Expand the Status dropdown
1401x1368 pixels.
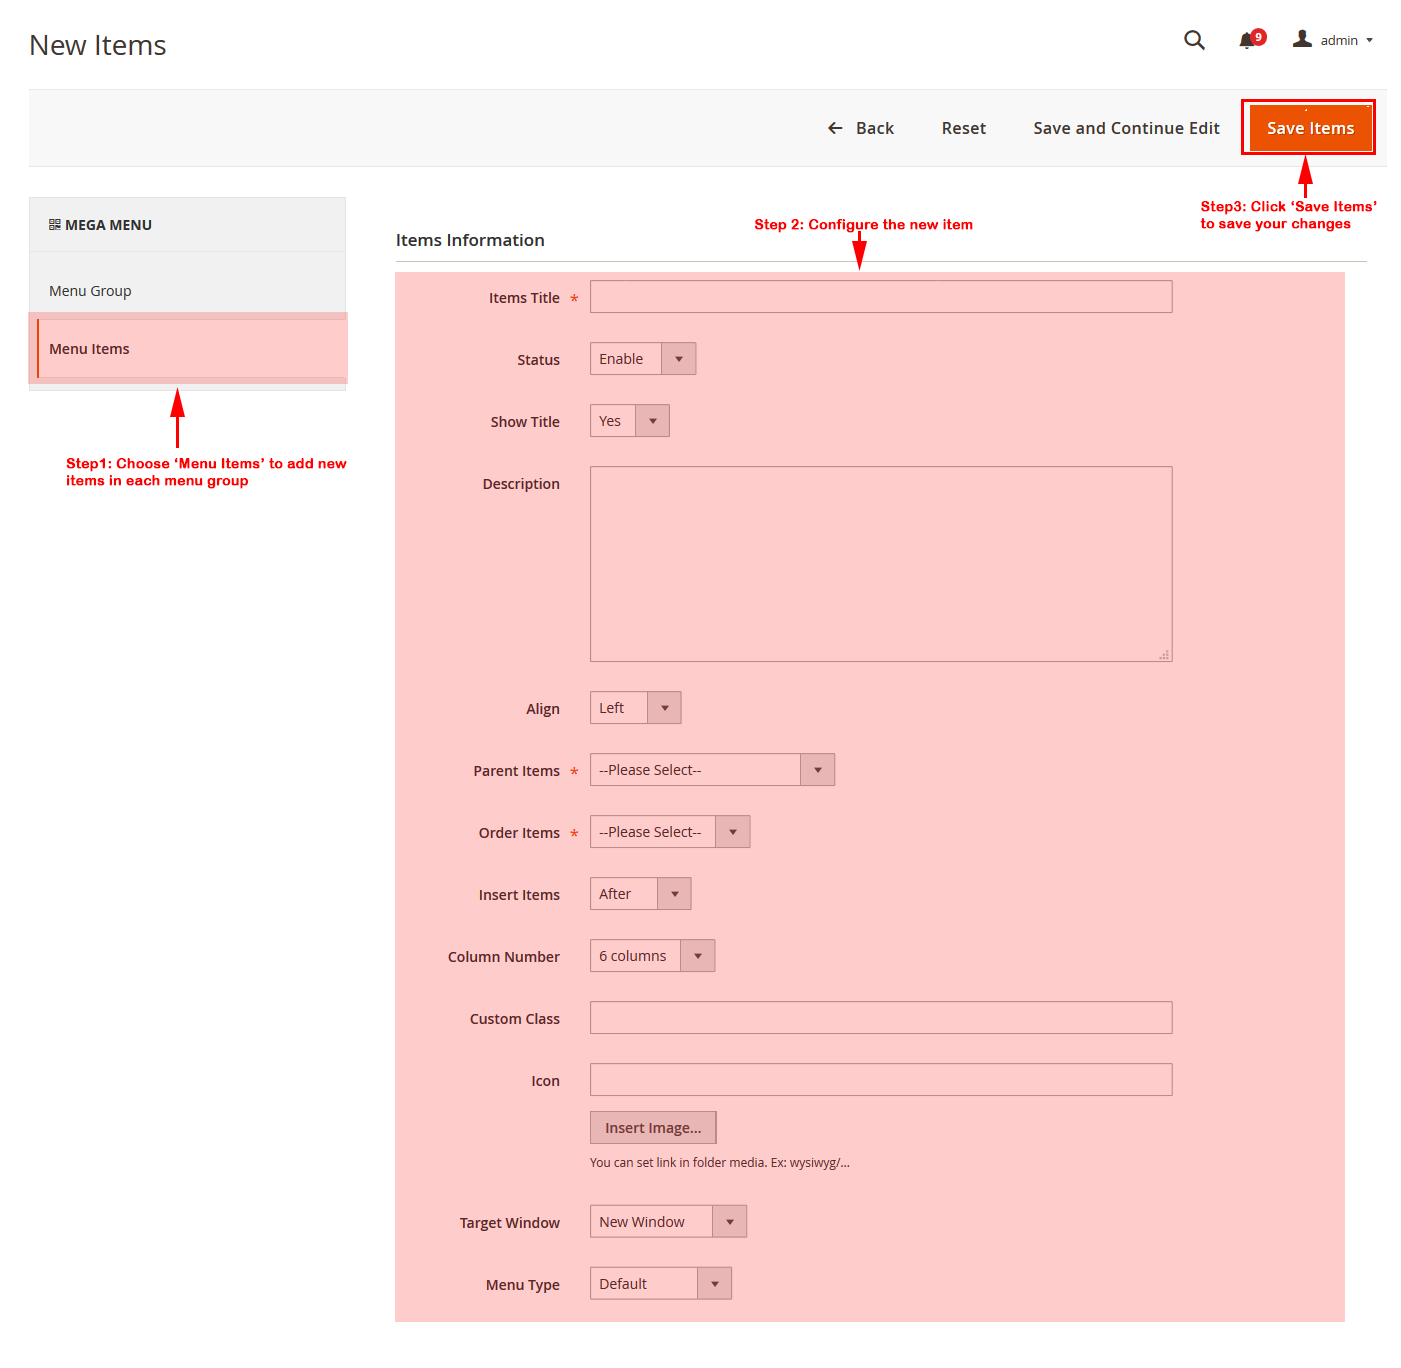tap(642, 359)
